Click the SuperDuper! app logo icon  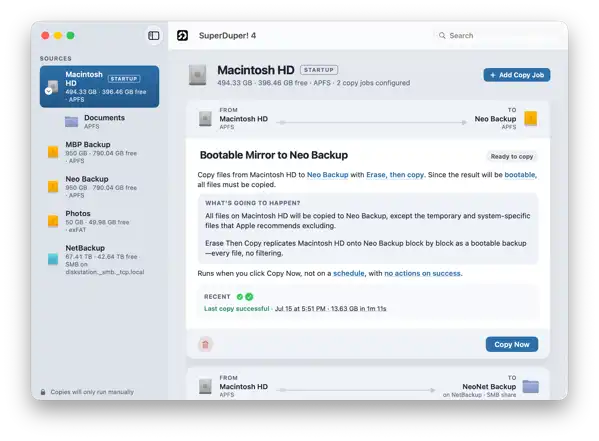(x=183, y=36)
